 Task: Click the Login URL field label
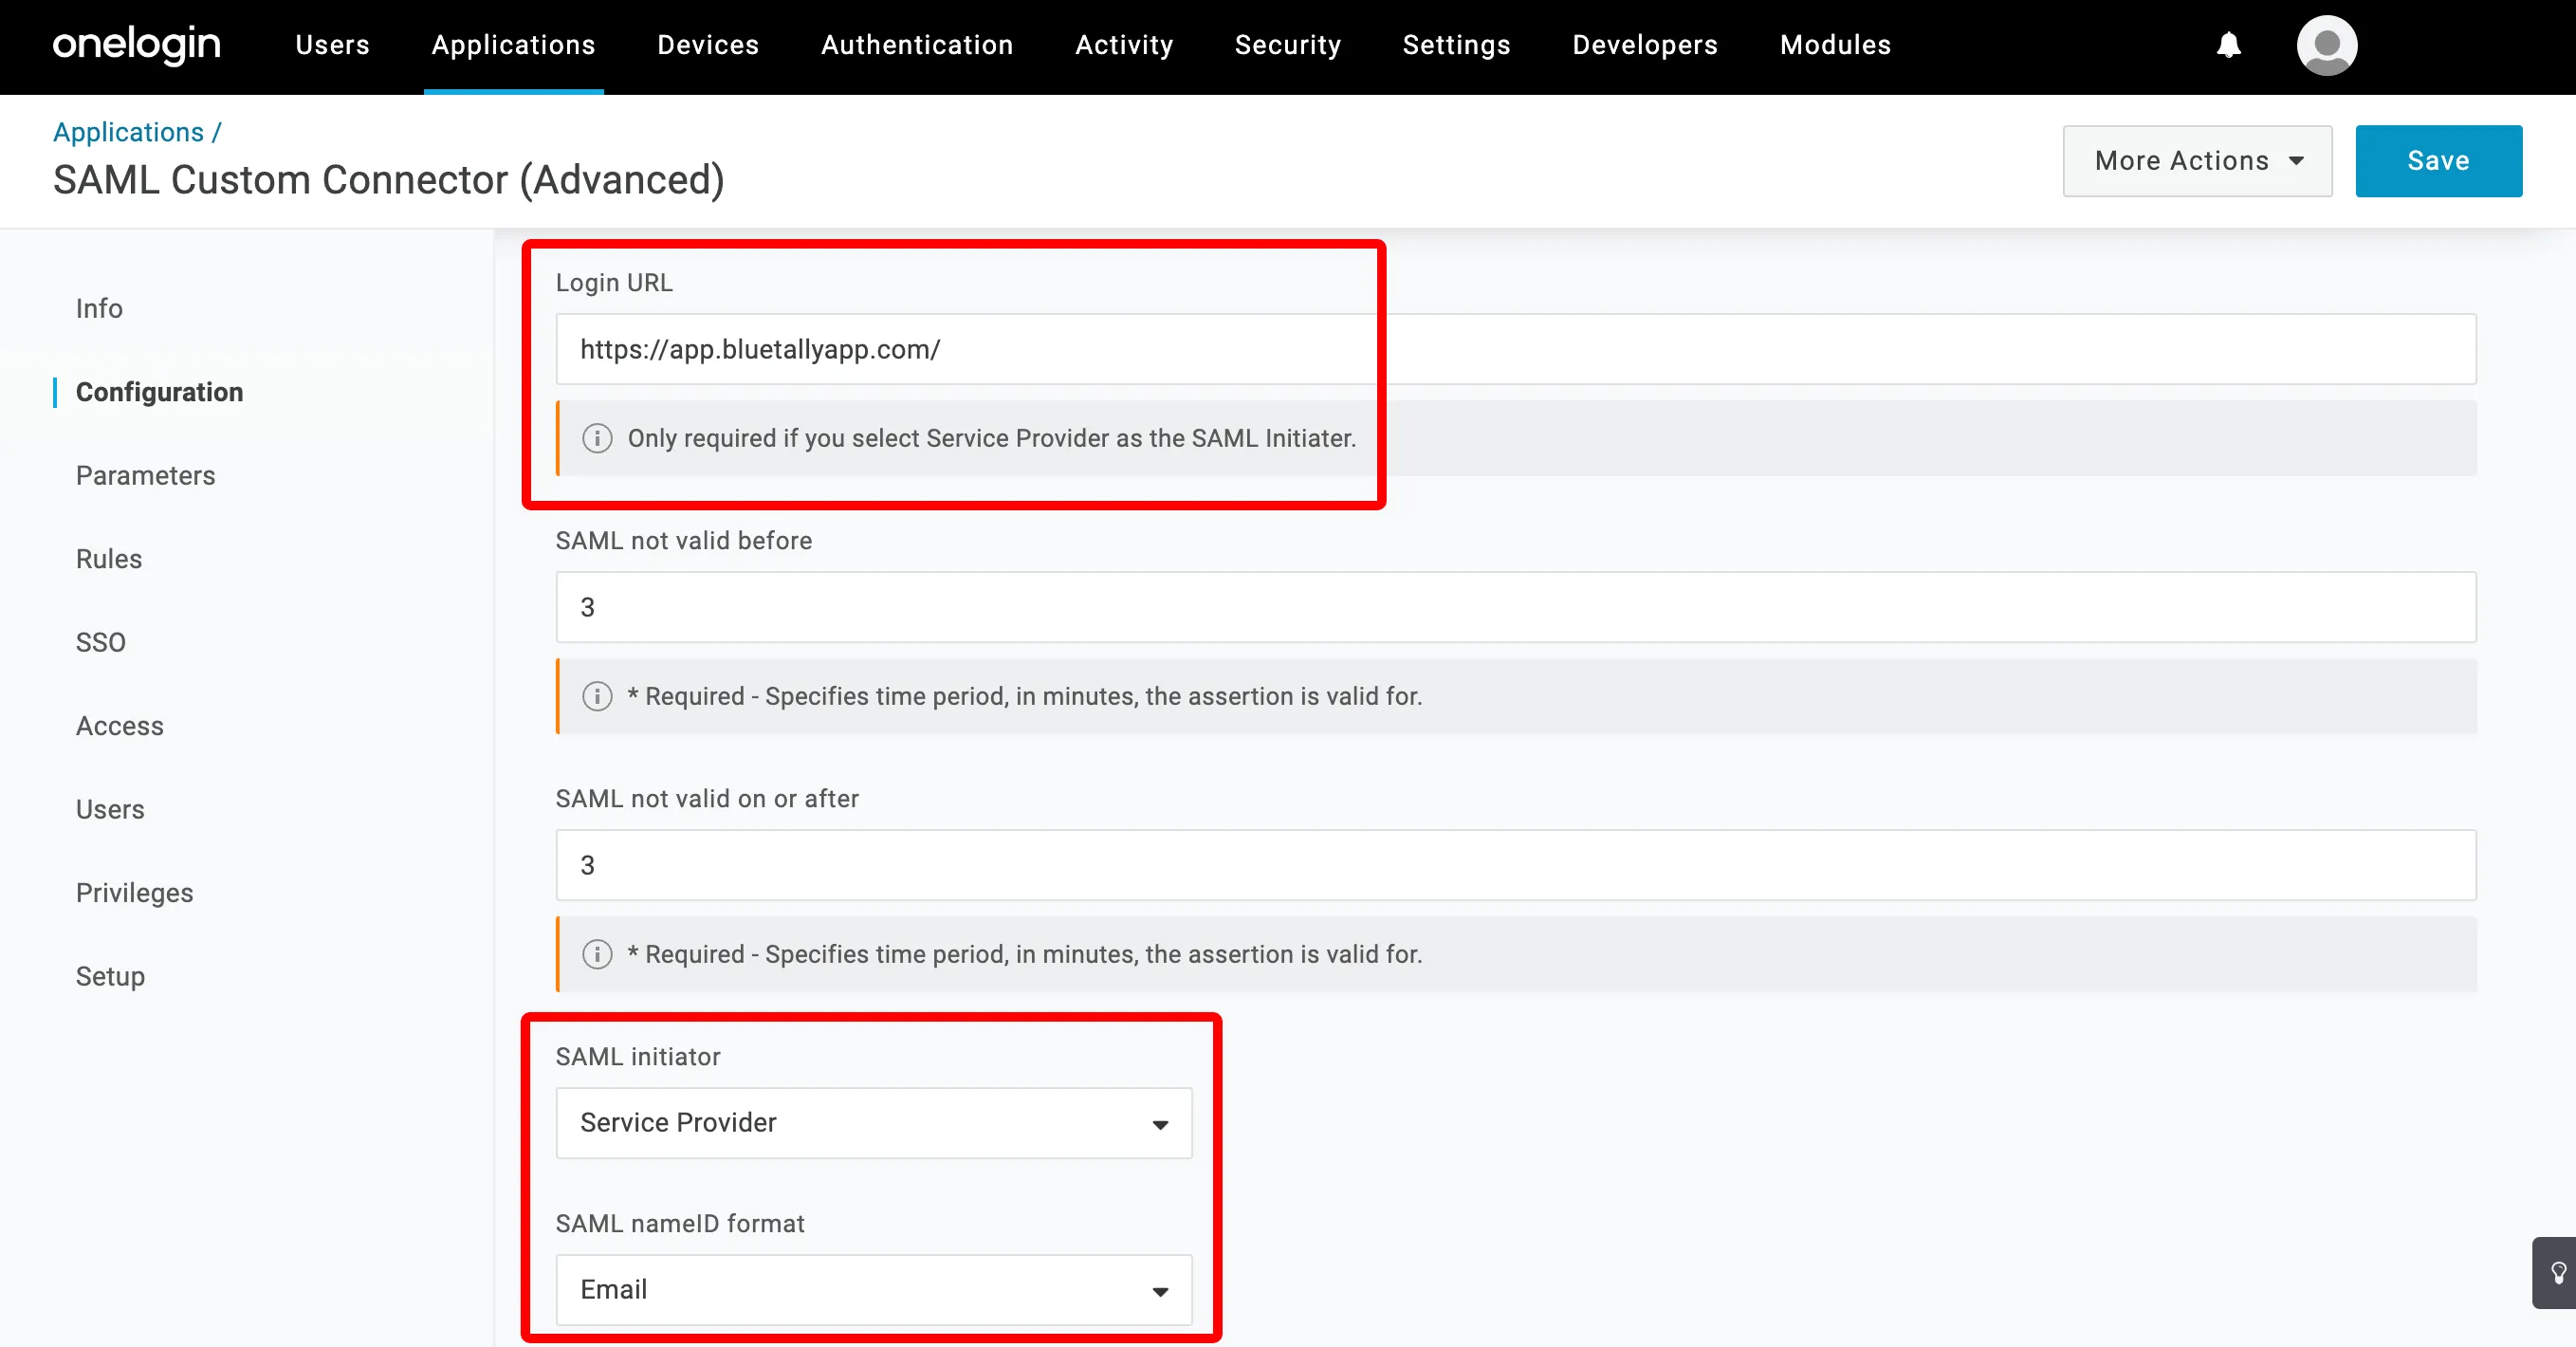(614, 283)
